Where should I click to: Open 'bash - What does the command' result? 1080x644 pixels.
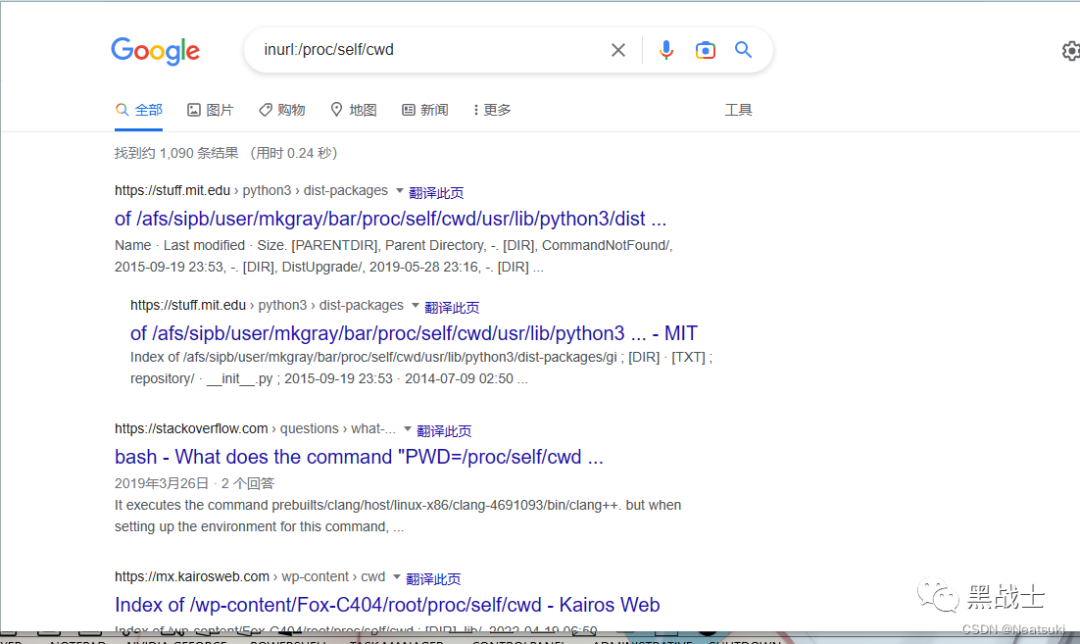(x=359, y=457)
